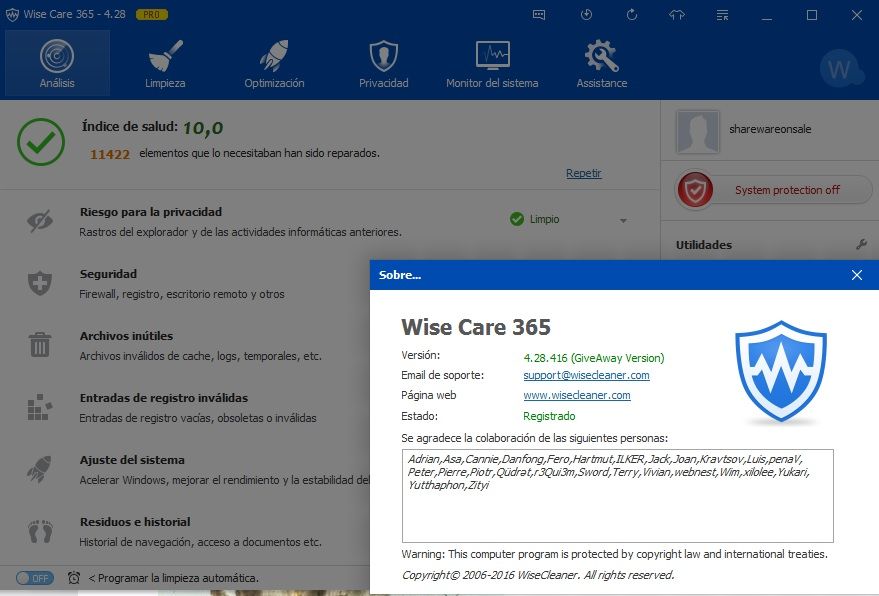879x596 pixels.
Task: Open the Optimización tab
Action: click(274, 63)
